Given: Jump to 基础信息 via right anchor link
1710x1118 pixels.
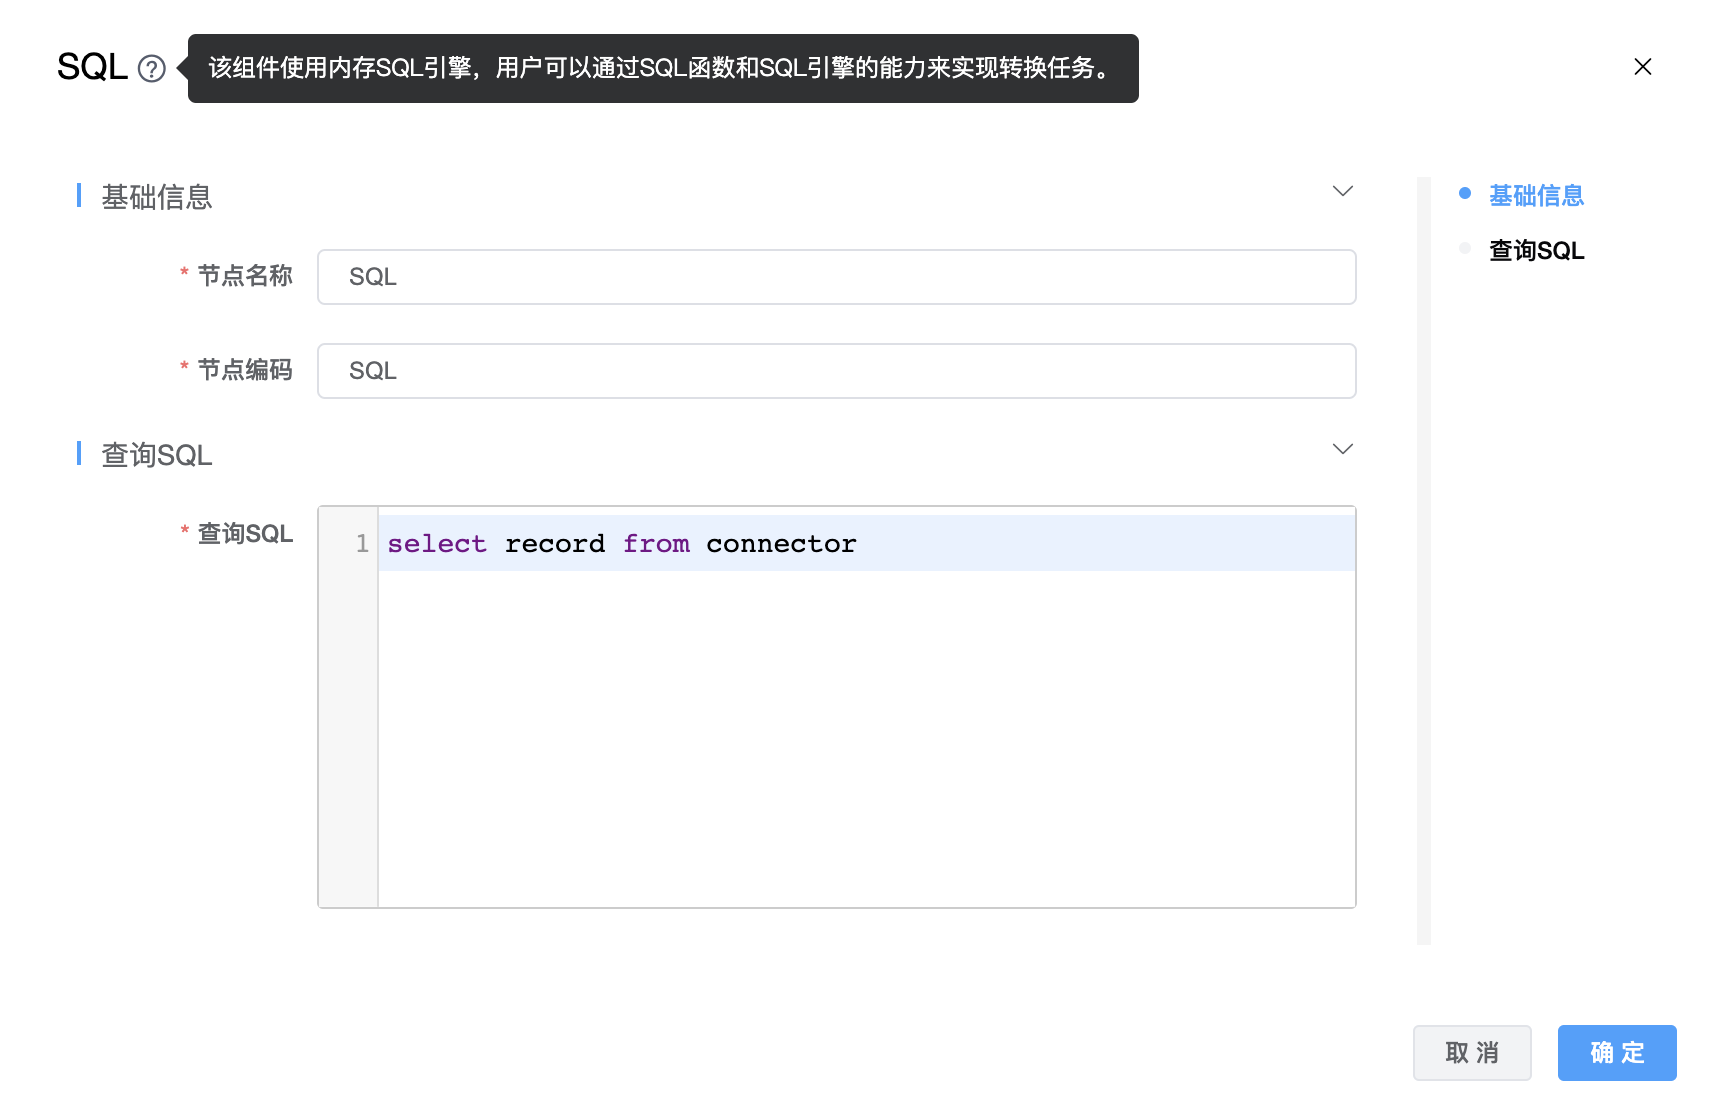Looking at the screenshot, I should pyautogui.click(x=1536, y=196).
